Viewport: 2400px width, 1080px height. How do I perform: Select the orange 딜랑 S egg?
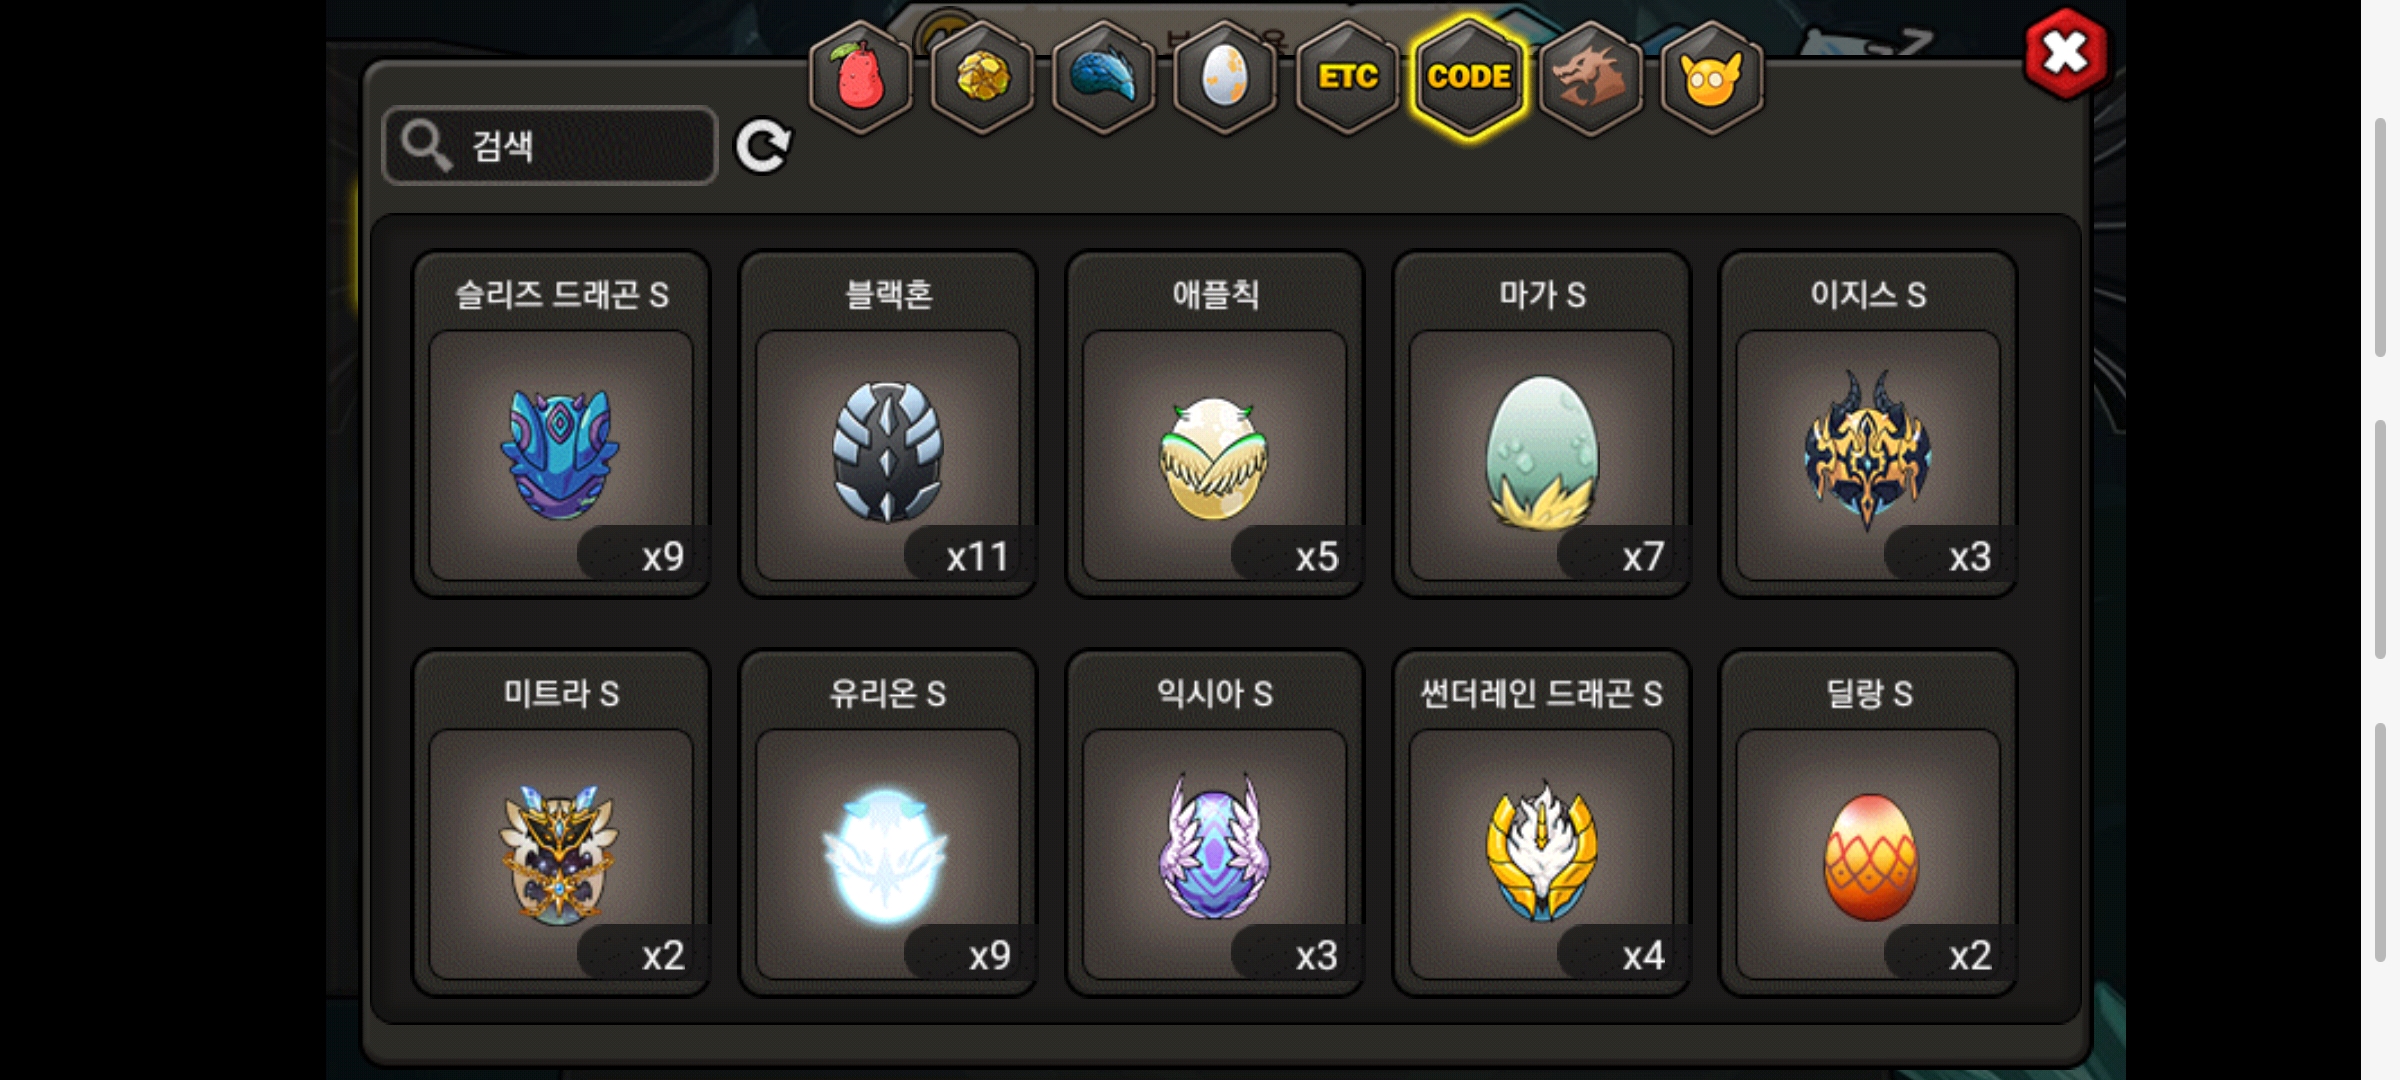click(1868, 823)
